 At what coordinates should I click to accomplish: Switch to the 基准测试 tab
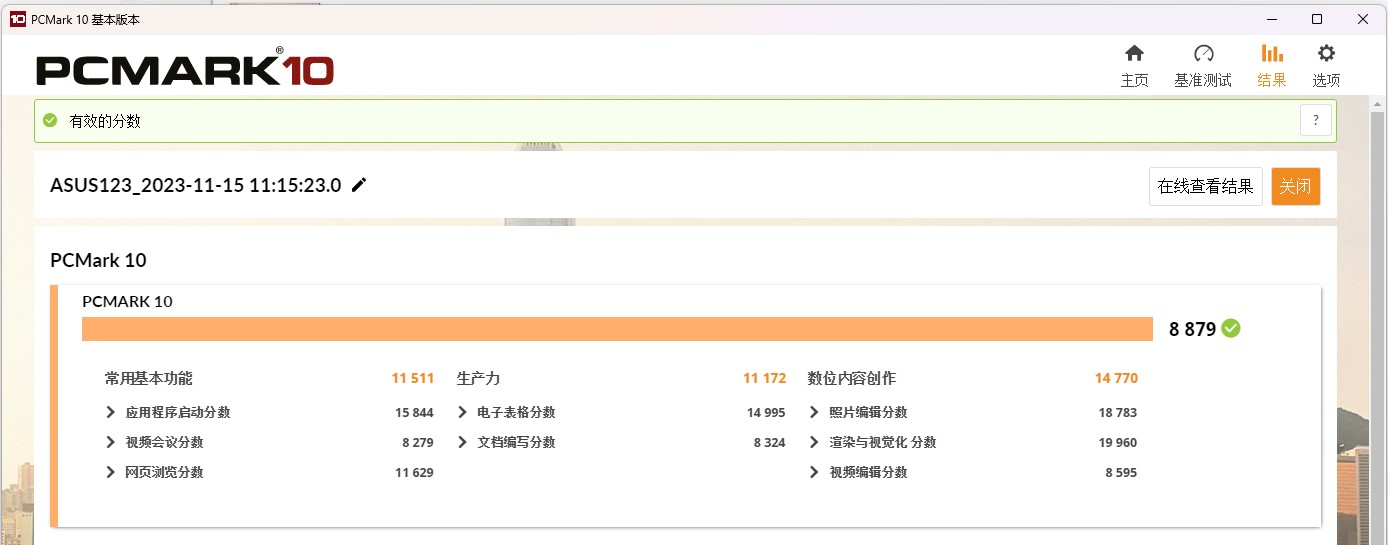click(1203, 66)
